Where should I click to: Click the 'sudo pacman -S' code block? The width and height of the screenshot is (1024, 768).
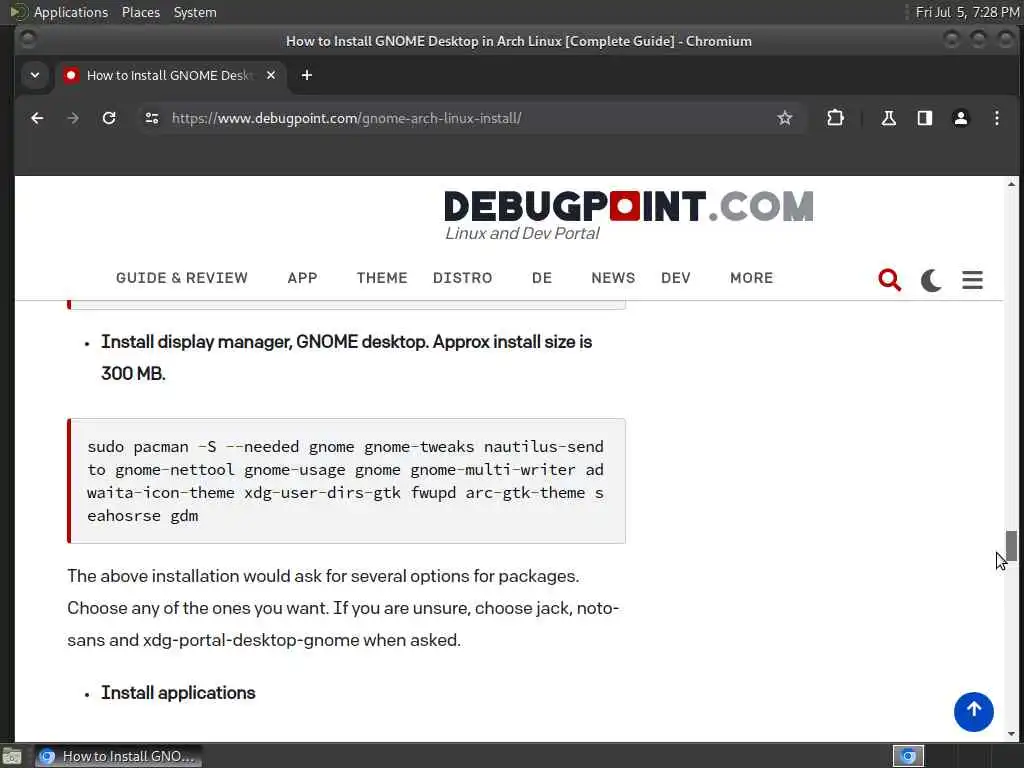pyautogui.click(x=346, y=481)
